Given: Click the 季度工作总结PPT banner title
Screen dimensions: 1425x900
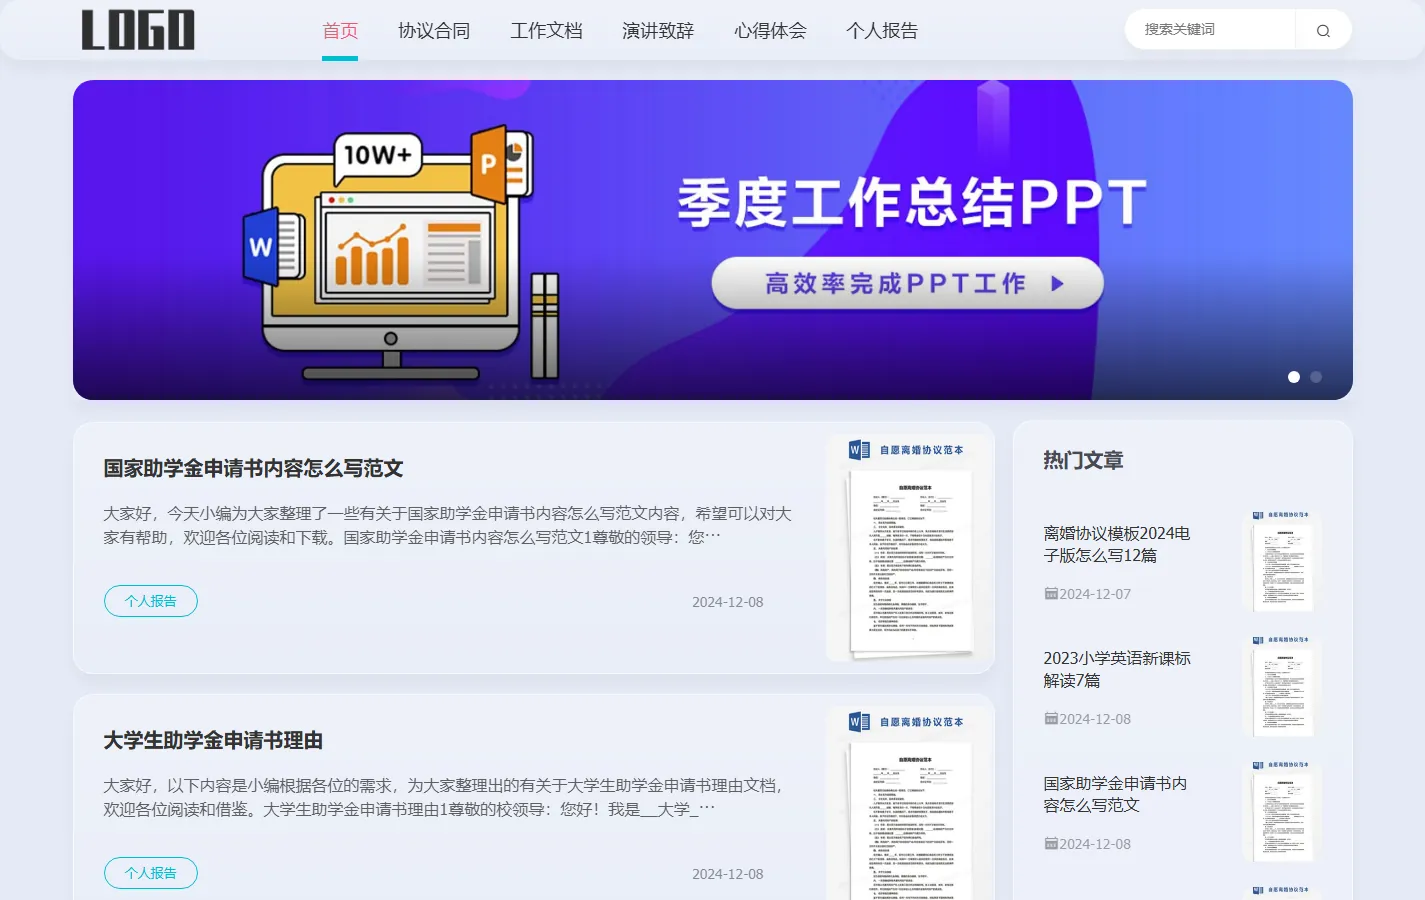Looking at the screenshot, I should [x=912, y=203].
